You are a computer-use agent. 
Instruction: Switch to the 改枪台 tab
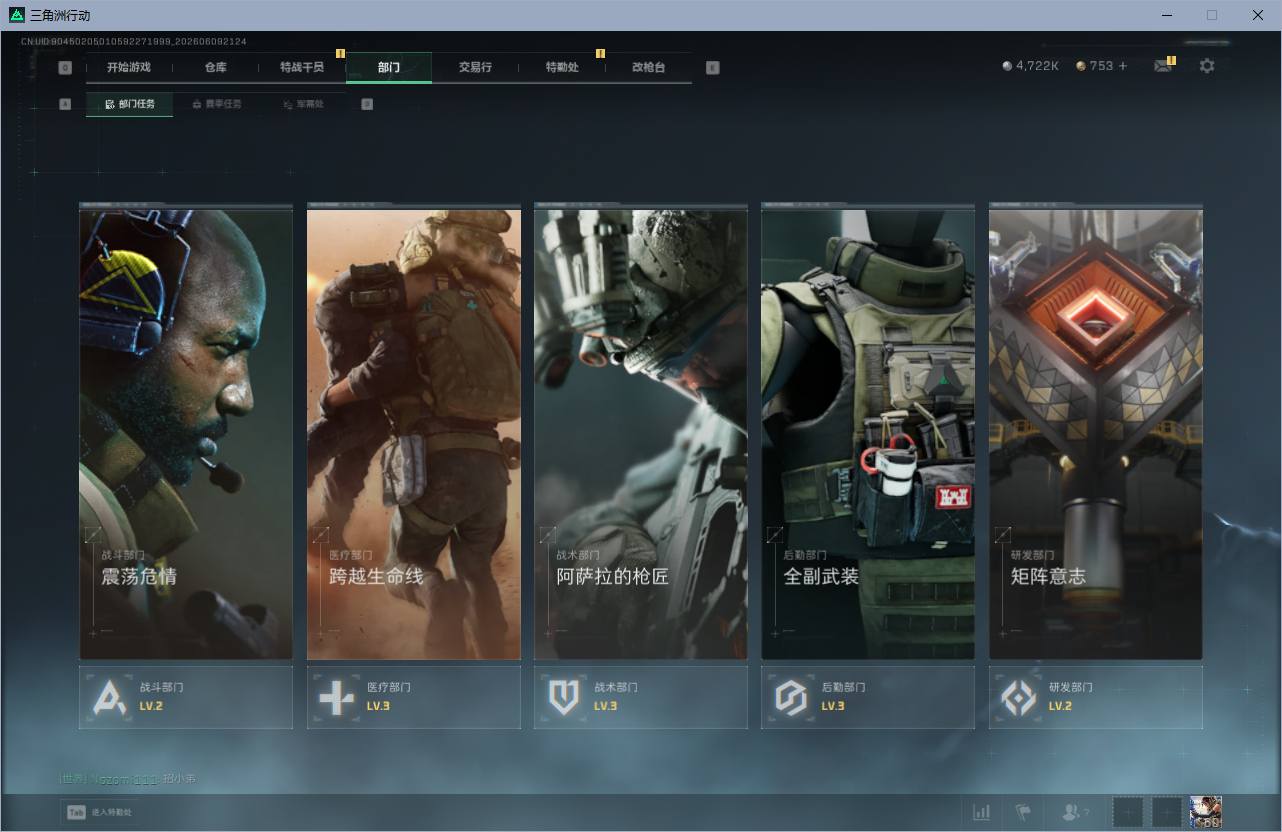(648, 67)
